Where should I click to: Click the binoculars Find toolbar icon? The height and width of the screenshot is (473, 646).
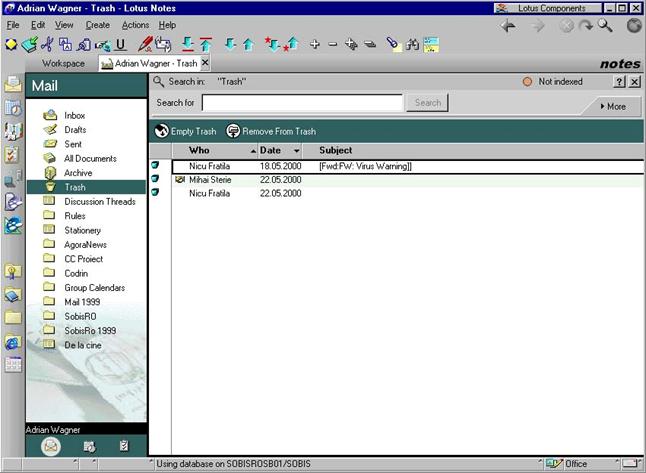click(412, 44)
